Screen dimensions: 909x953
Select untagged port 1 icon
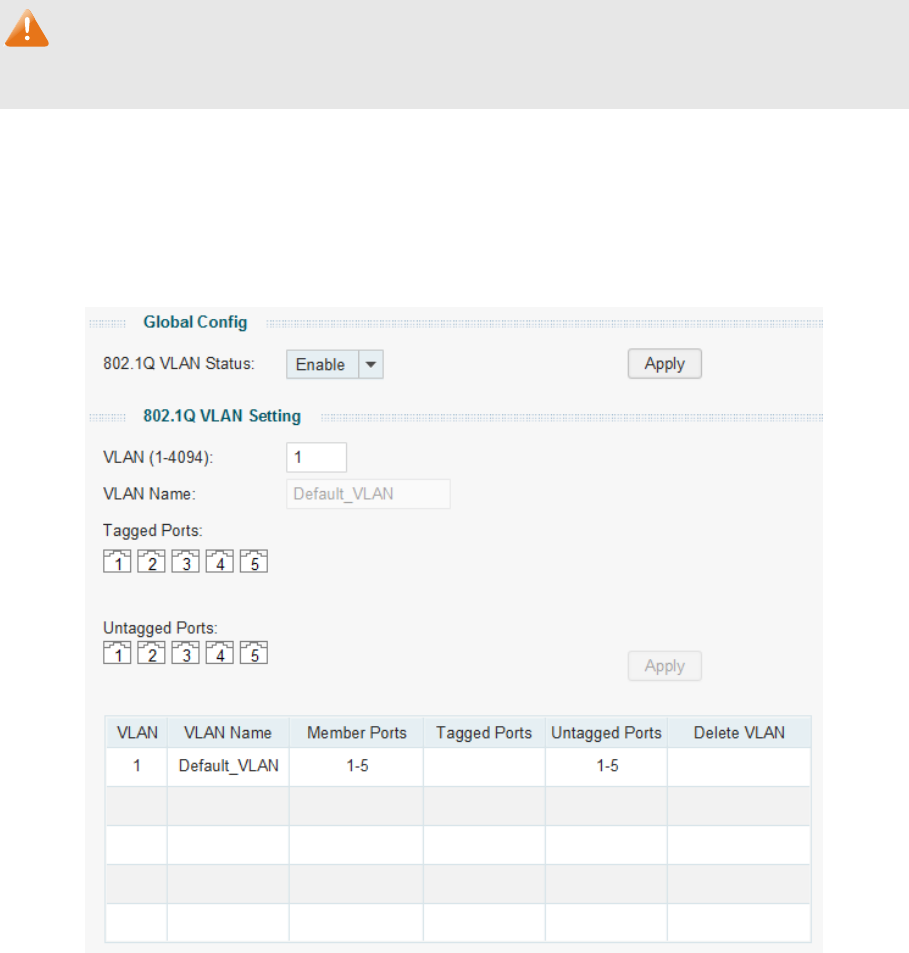pos(117,652)
